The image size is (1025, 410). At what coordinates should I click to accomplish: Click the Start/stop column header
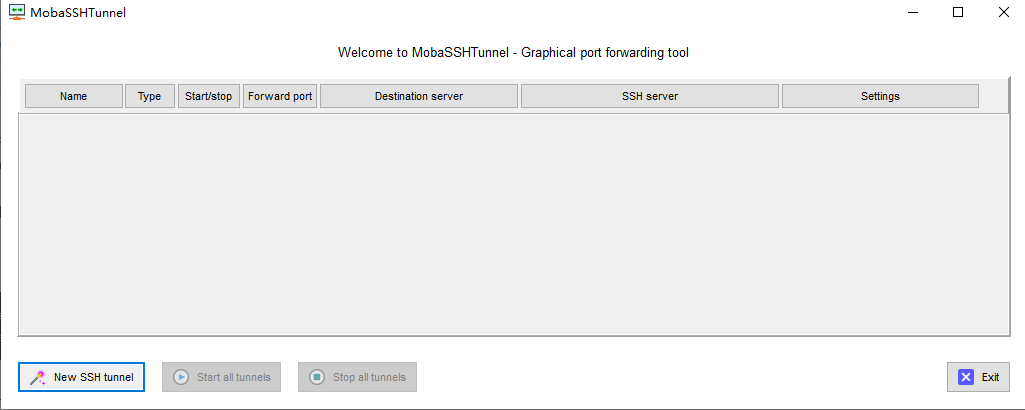point(209,96)
